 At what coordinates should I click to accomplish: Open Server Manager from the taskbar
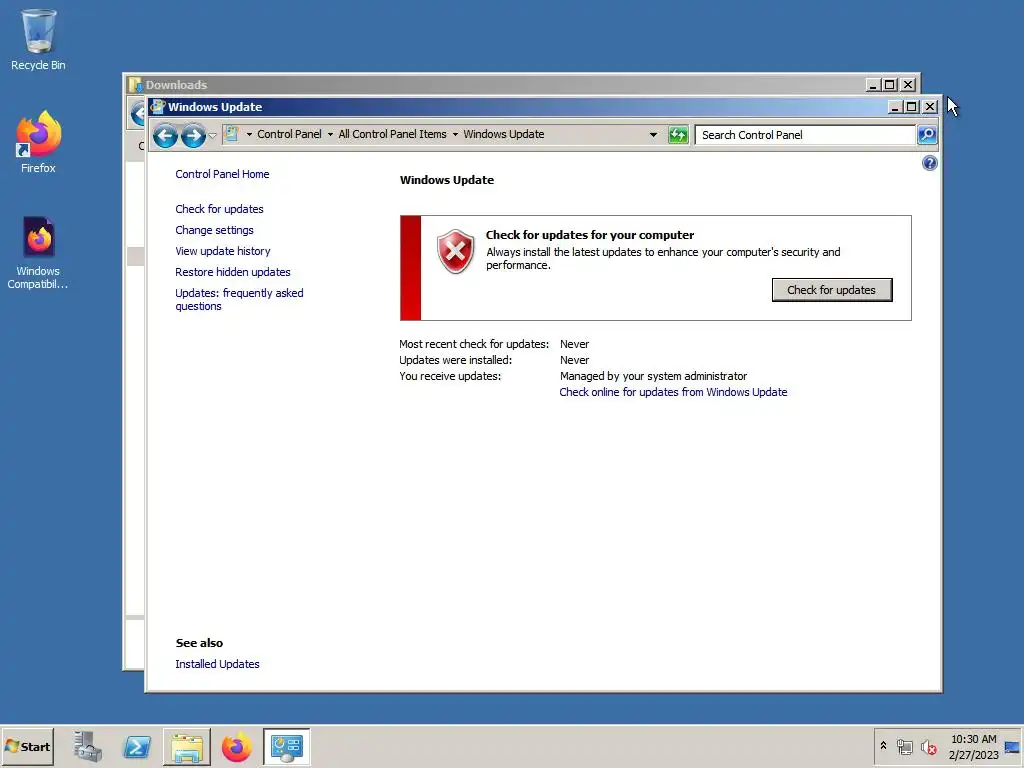(88, 746)
